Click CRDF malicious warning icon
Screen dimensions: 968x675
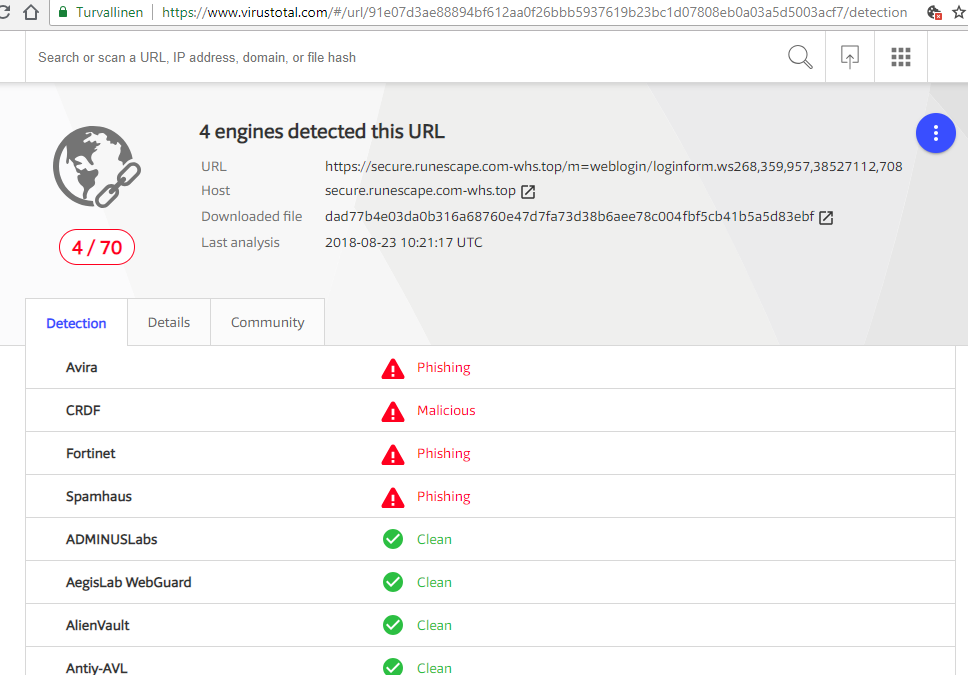393,411
